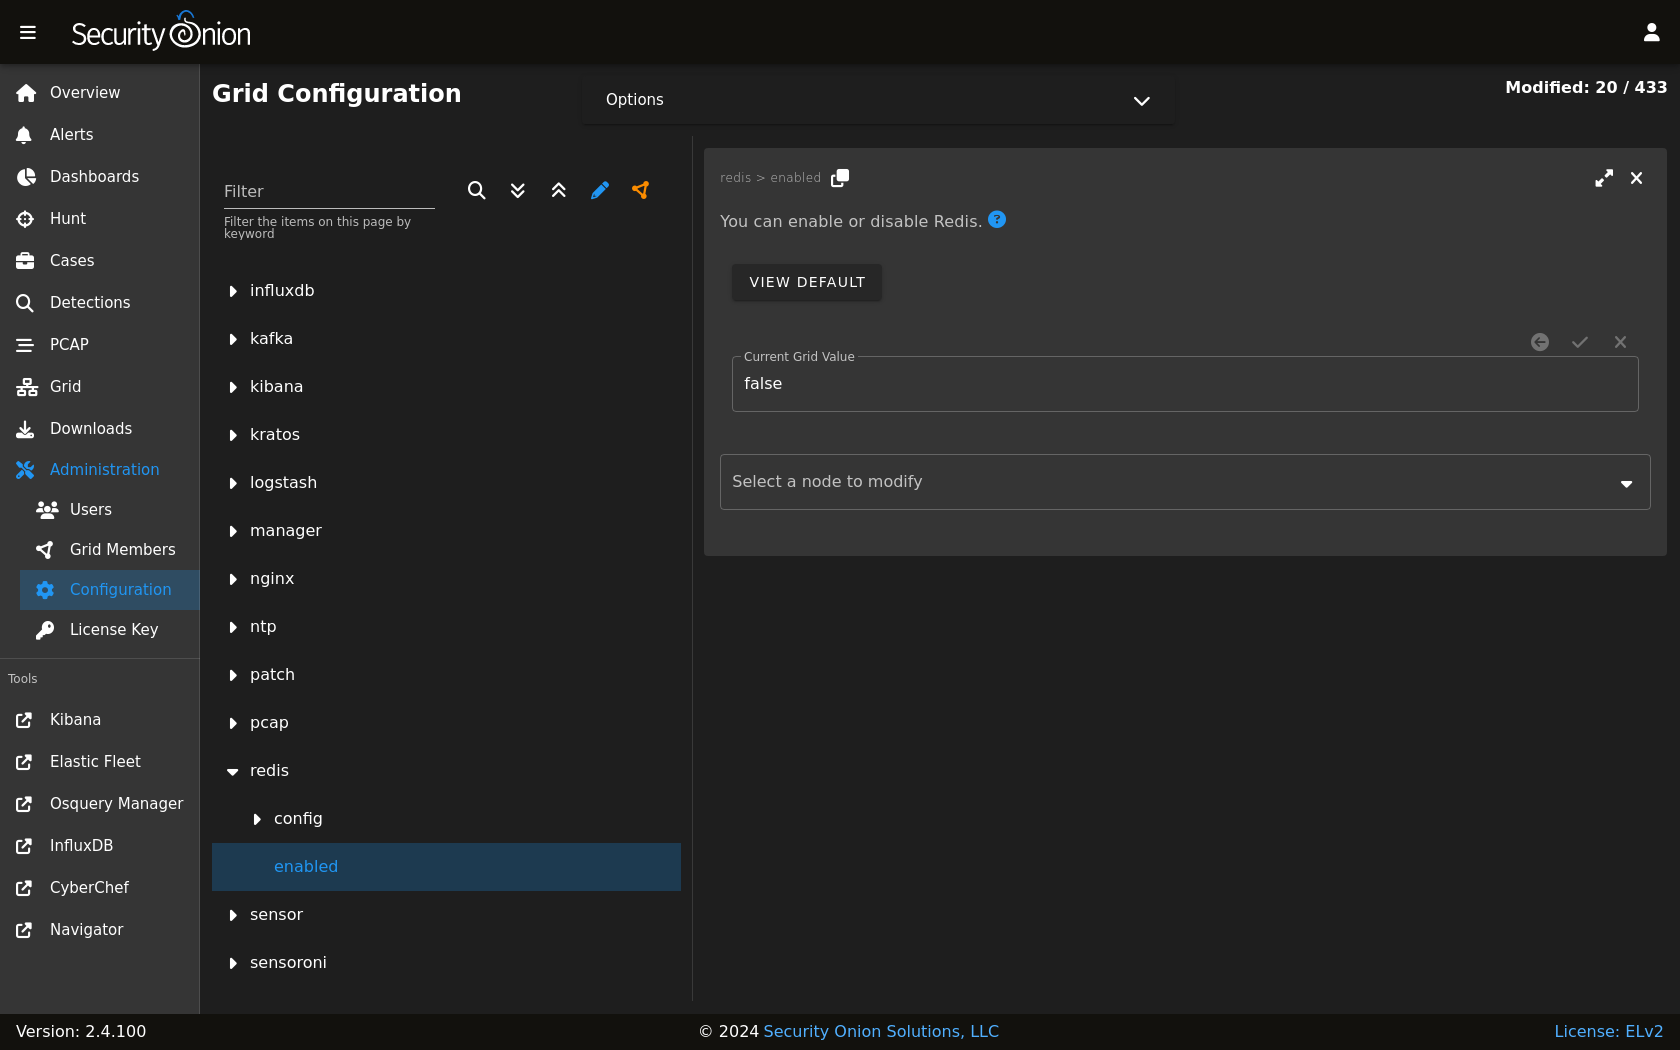Image resolution: width=1680 pixels, height=1050 pixels.
Task: Cancel the grid value edit with X icon
Action: point(1620,342)
